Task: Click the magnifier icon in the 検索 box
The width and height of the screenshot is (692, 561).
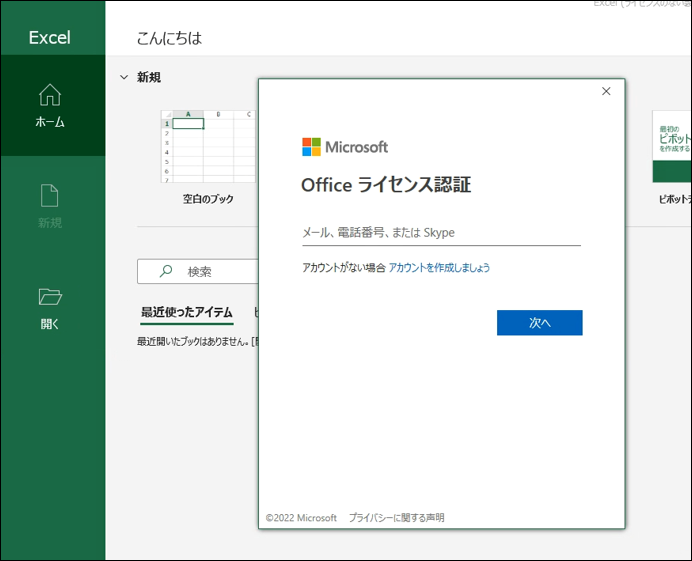Action: [166, 271]
